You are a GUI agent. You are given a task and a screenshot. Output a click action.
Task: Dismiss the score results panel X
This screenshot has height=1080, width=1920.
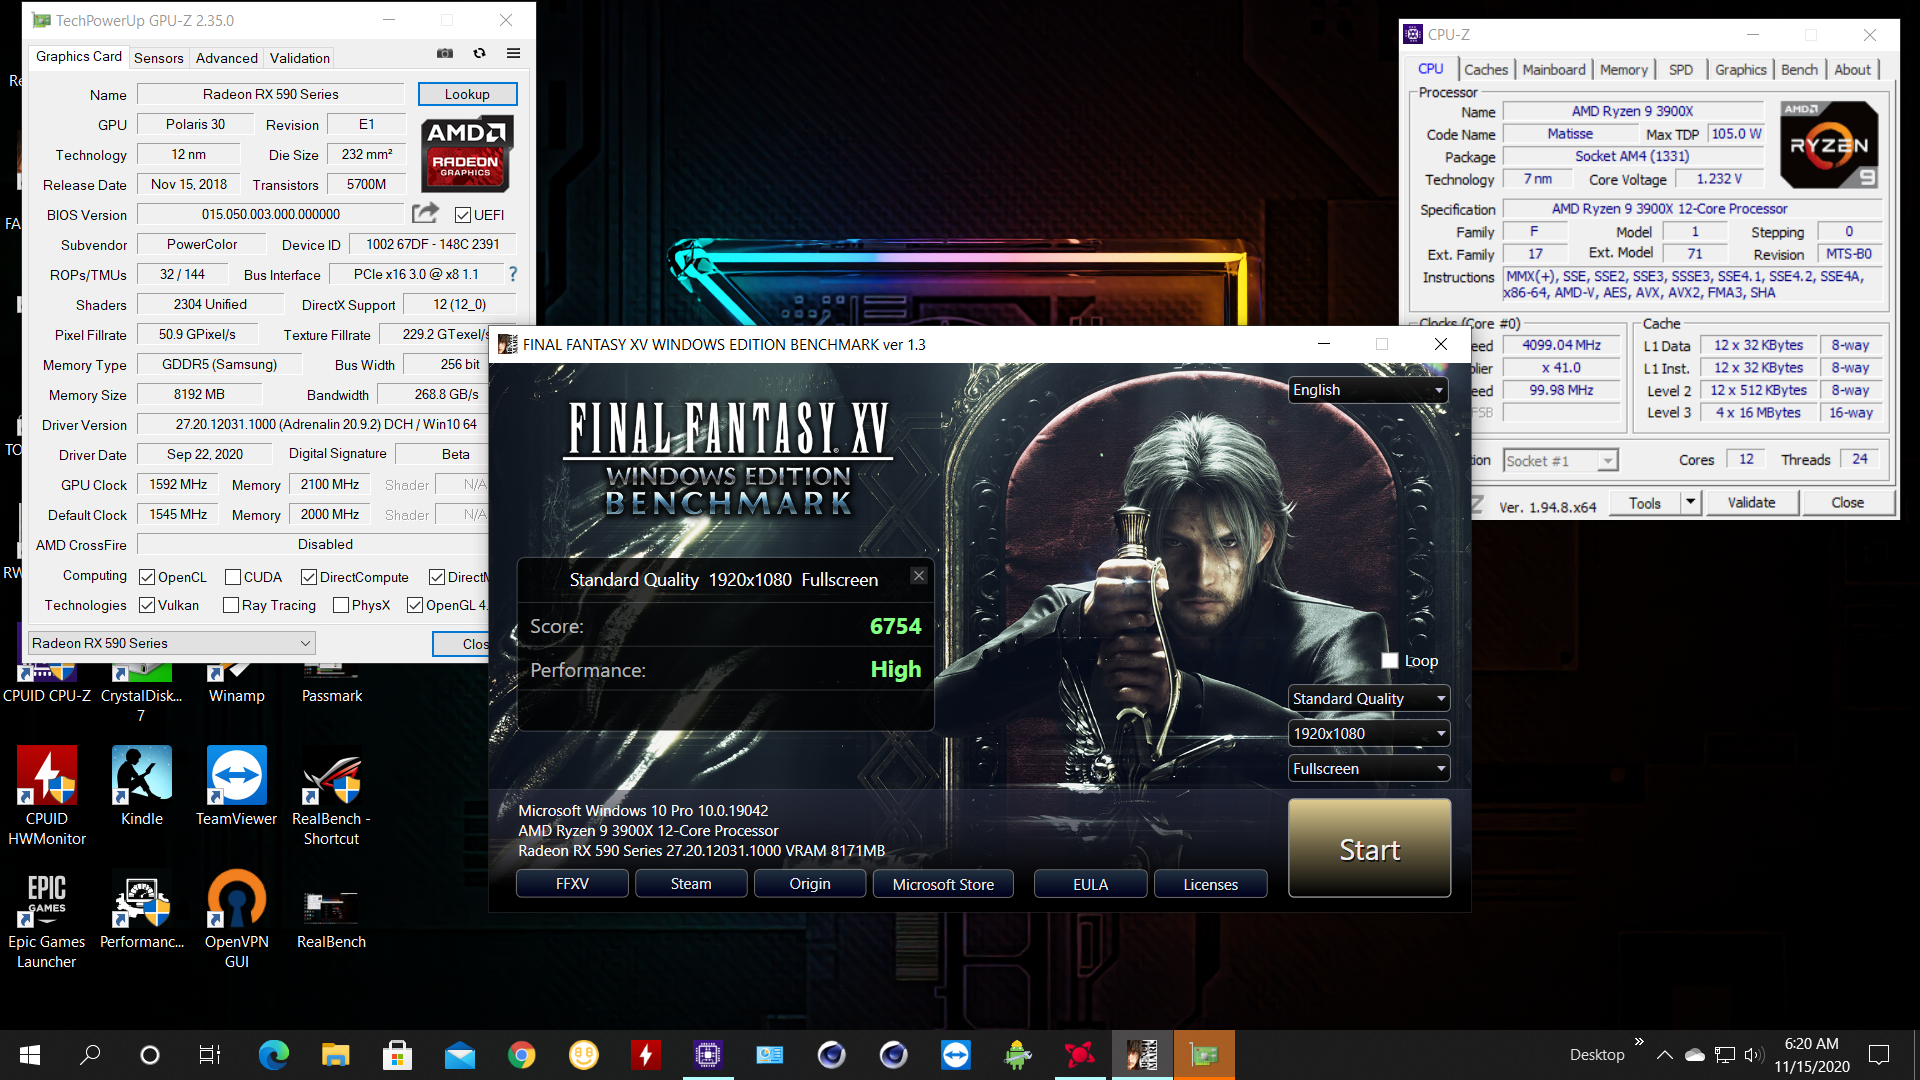919,575
